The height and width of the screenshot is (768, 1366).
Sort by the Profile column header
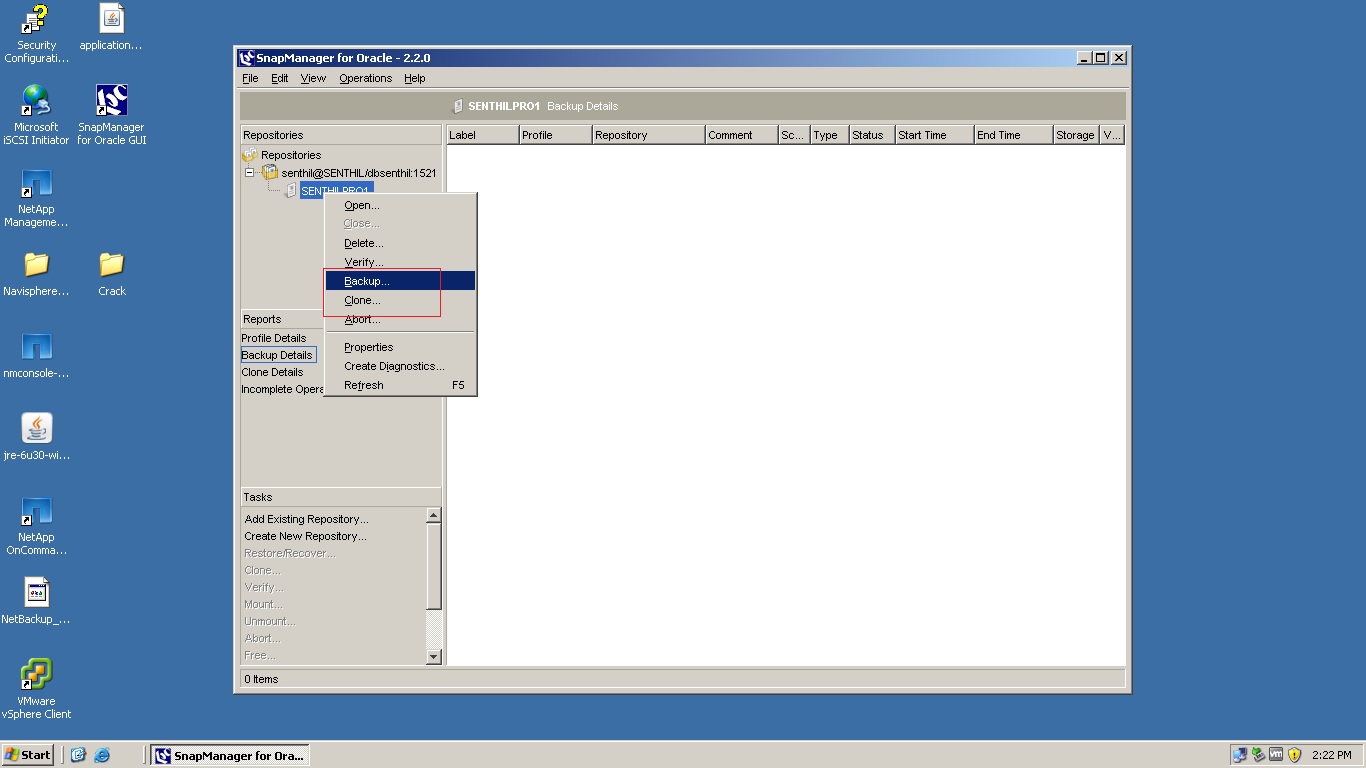click(555, 135)
